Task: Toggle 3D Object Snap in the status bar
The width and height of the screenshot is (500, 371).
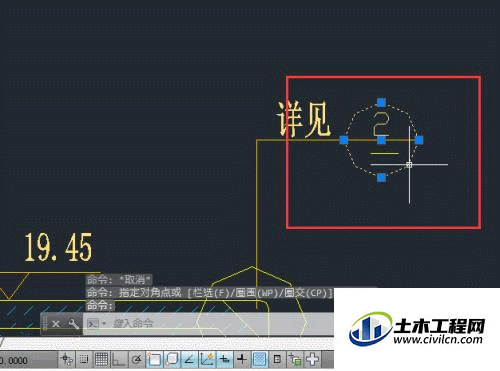Action: (x=172, y=359)
